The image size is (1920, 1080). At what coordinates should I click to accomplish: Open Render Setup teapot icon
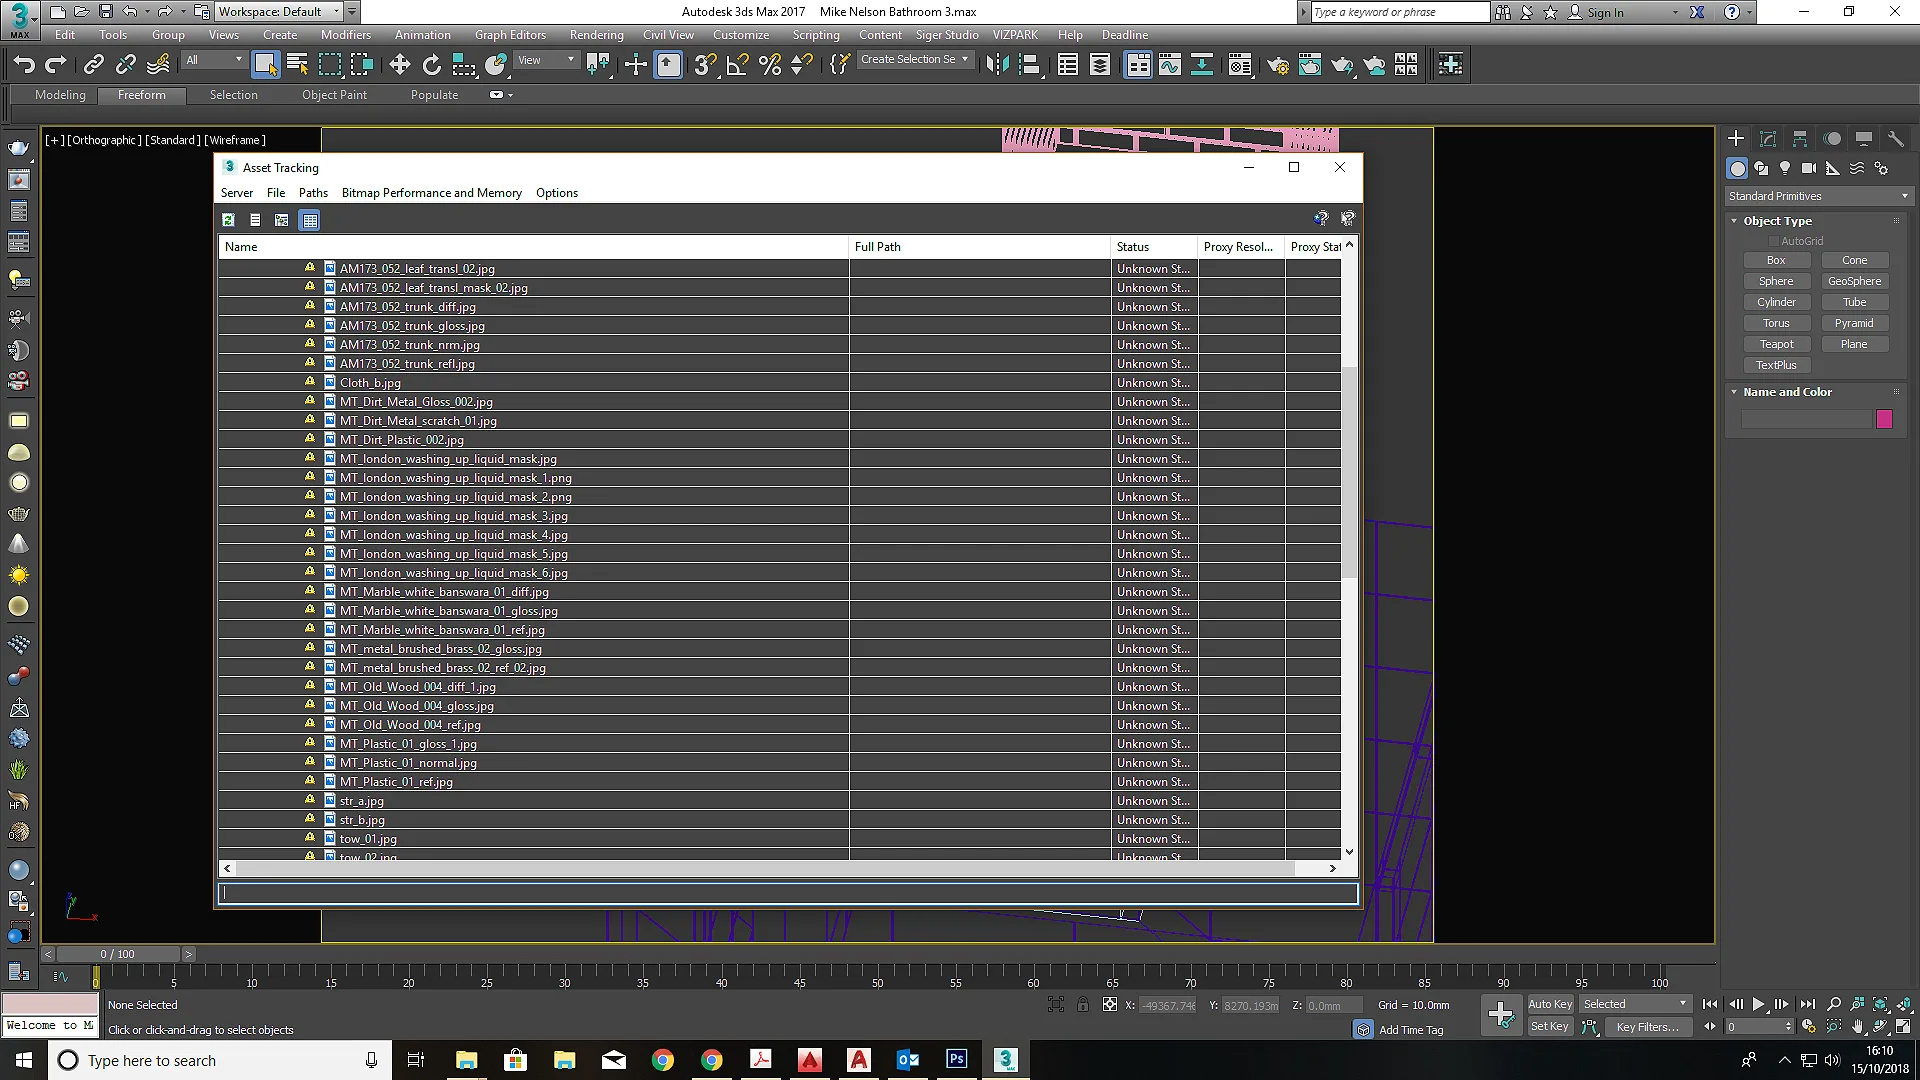[1277, 65]
